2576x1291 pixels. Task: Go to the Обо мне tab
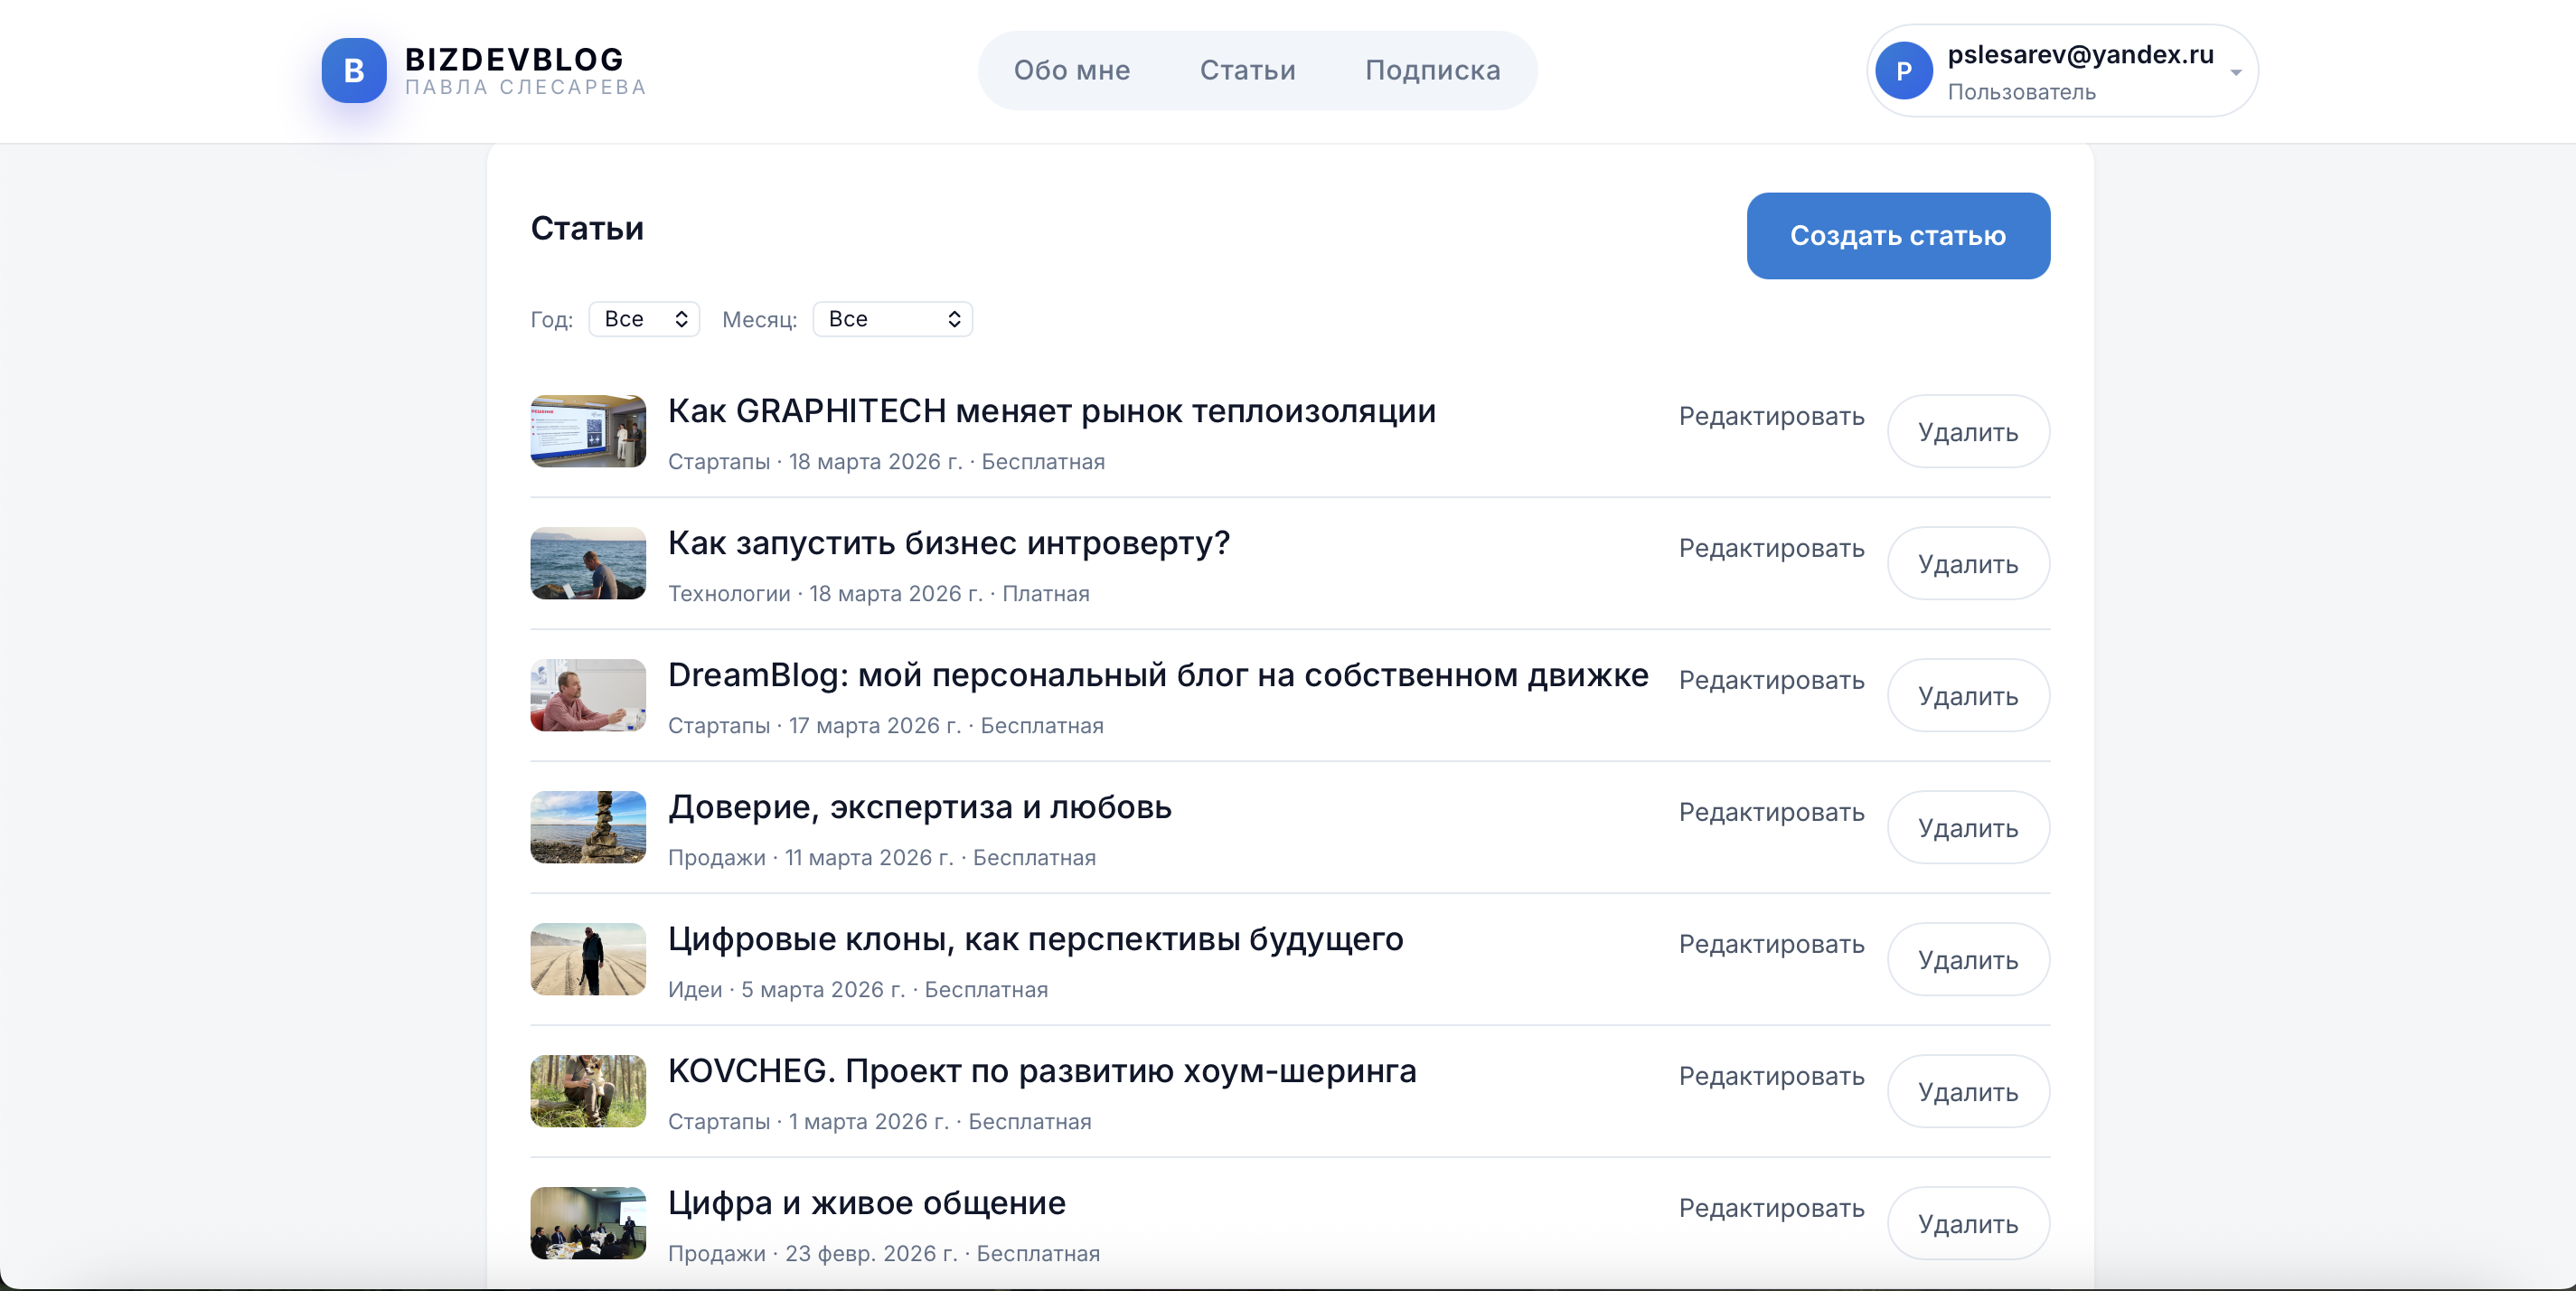[x=1072, y=70]
